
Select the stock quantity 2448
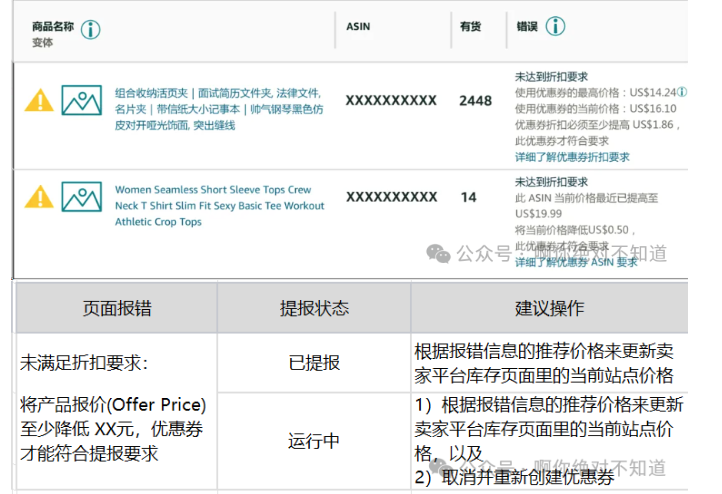(x=475, y=101)
